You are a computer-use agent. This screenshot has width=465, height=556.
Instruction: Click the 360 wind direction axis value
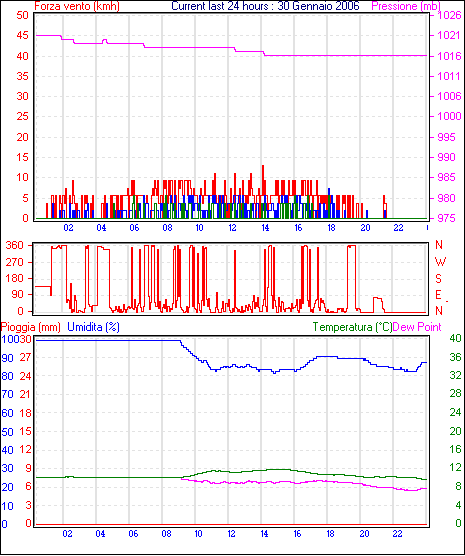[15, 245]
